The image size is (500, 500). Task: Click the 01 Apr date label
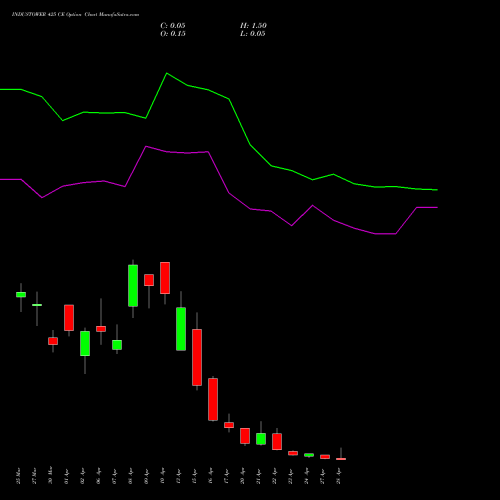tap(66, 476)
